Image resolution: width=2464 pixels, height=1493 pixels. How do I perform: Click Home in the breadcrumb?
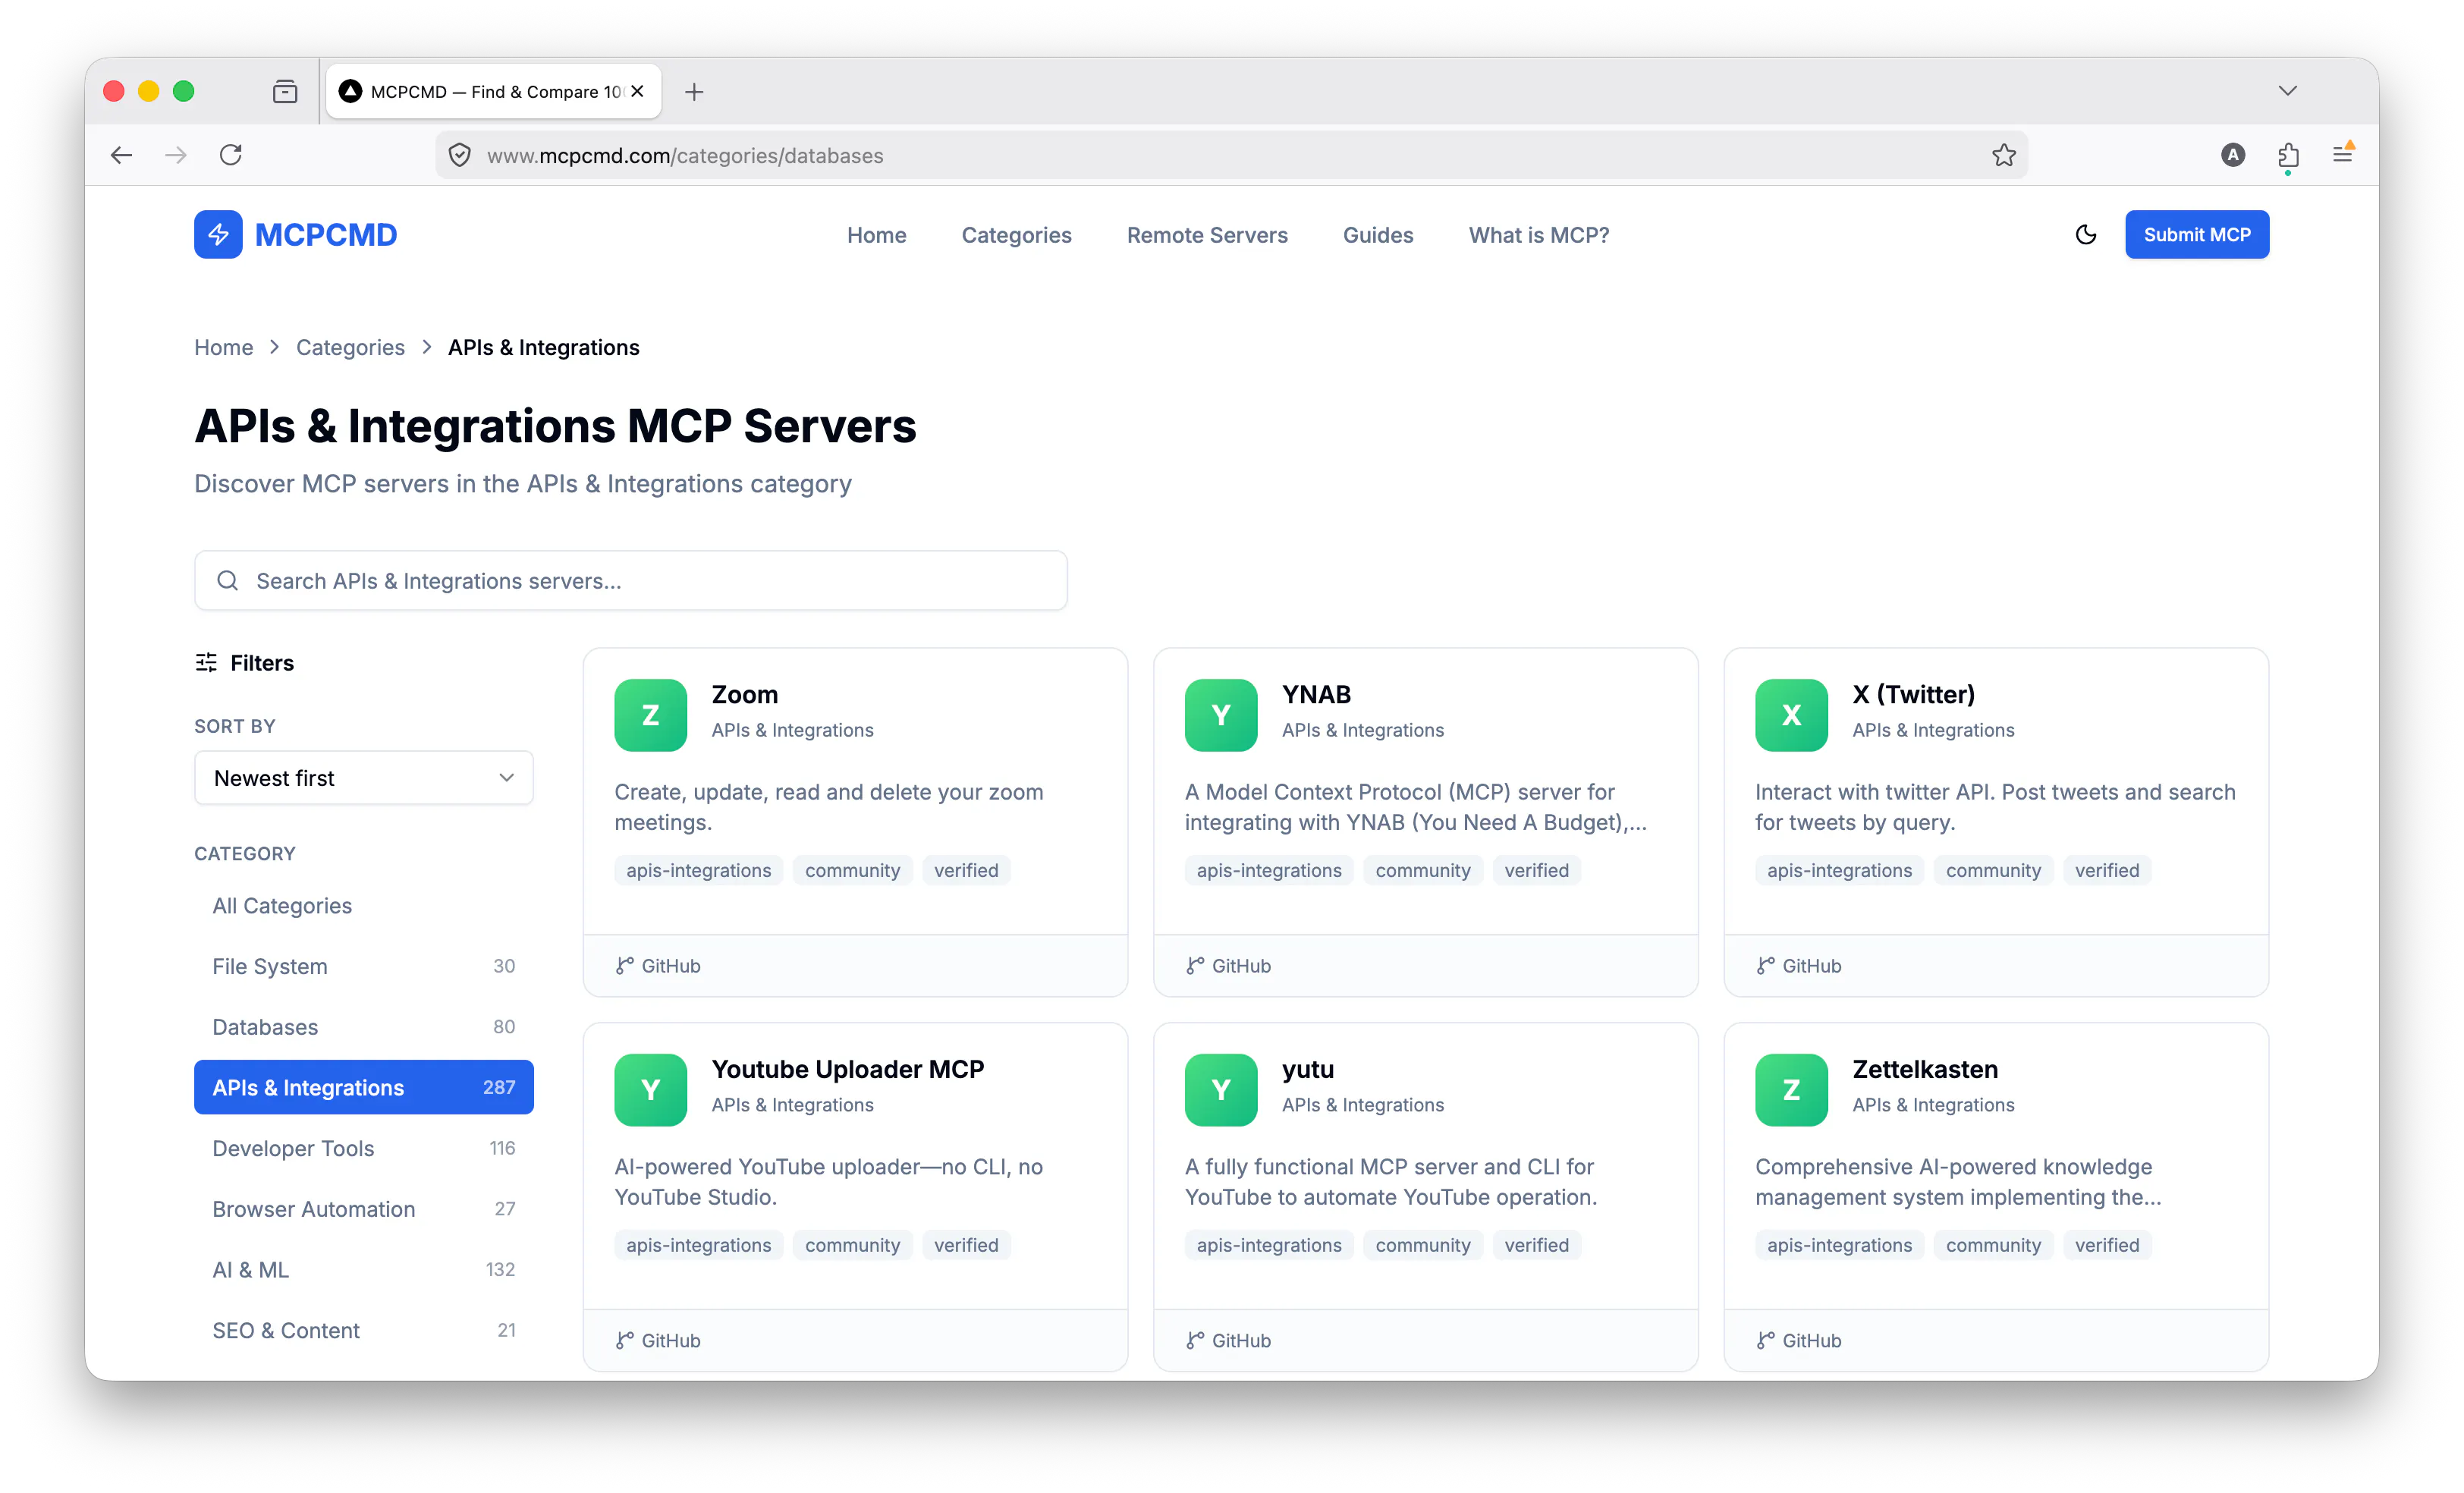pos(223,347)
